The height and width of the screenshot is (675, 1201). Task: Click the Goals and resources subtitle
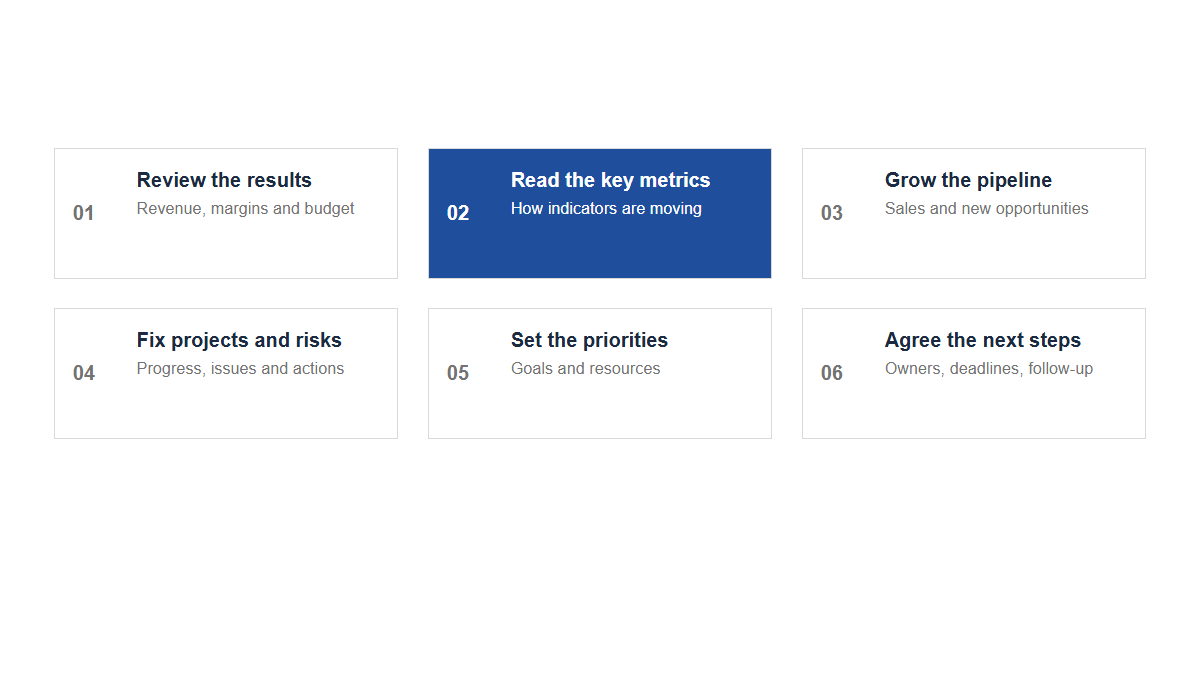(x=586, y=369)
